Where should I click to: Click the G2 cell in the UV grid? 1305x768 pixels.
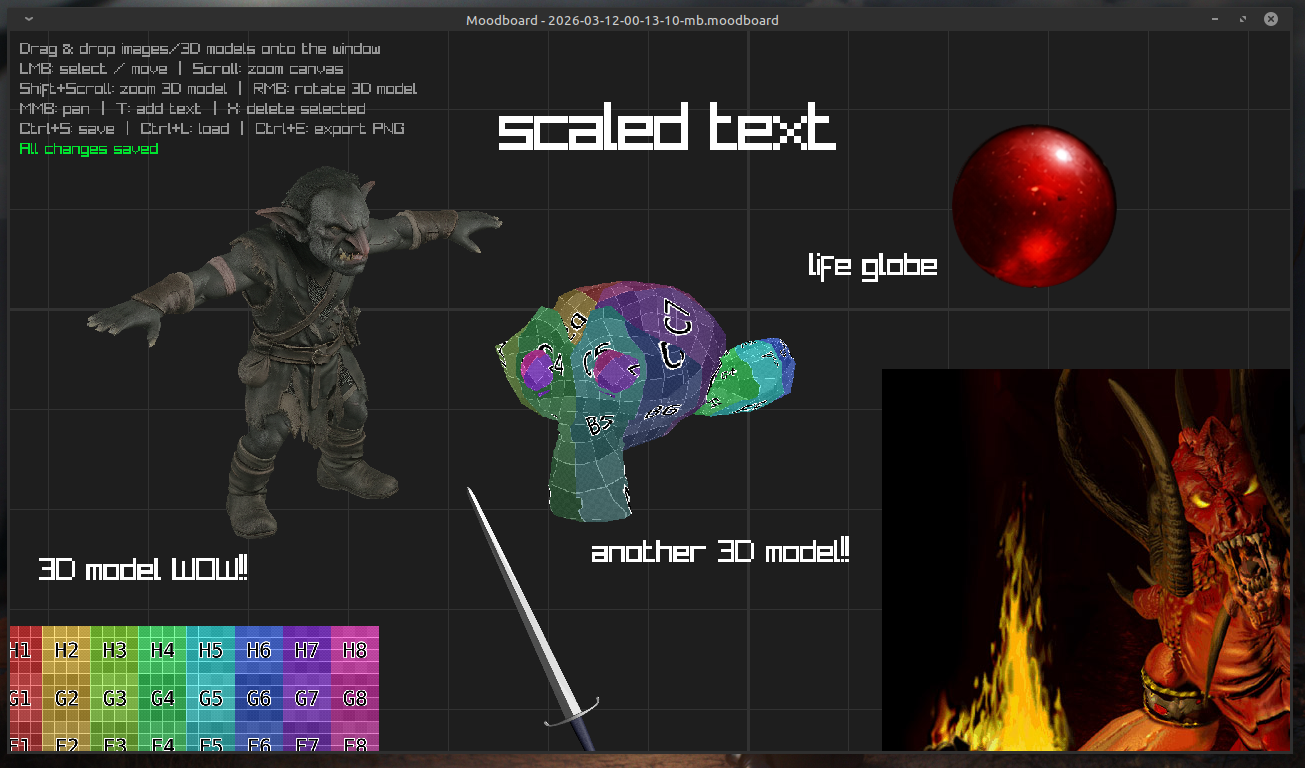[x=67, y=698]
